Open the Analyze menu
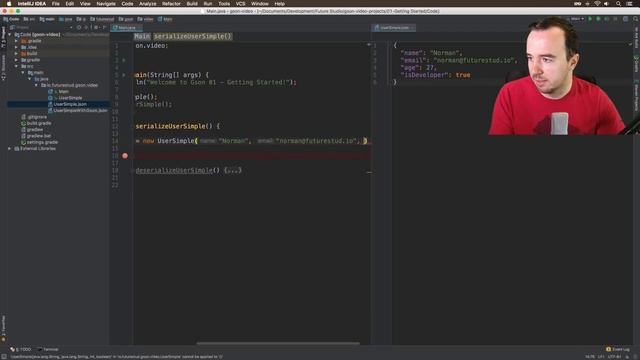Image resolution: width=640 pixels, height=360 pixels. 148,4
